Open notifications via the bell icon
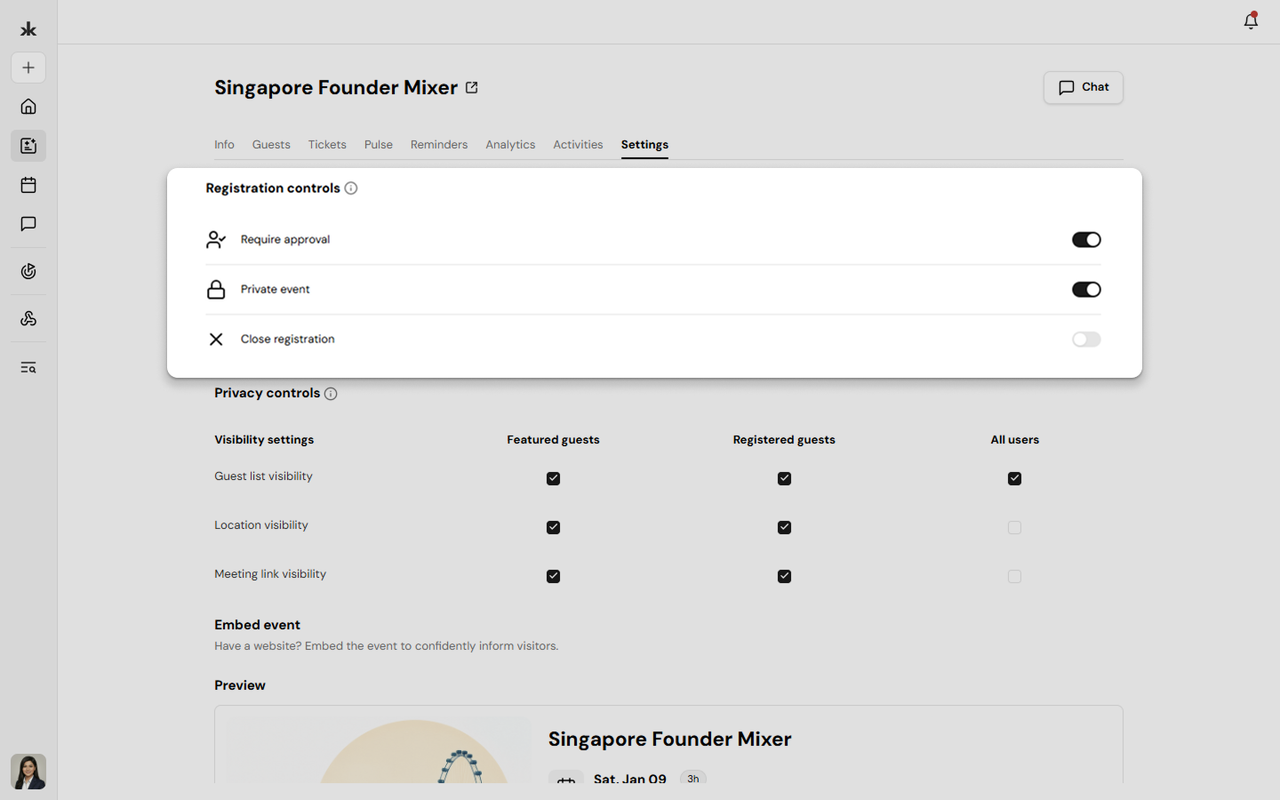Image resolution: width=1280 pixels, height=800 pixels. pos(1250,21)
